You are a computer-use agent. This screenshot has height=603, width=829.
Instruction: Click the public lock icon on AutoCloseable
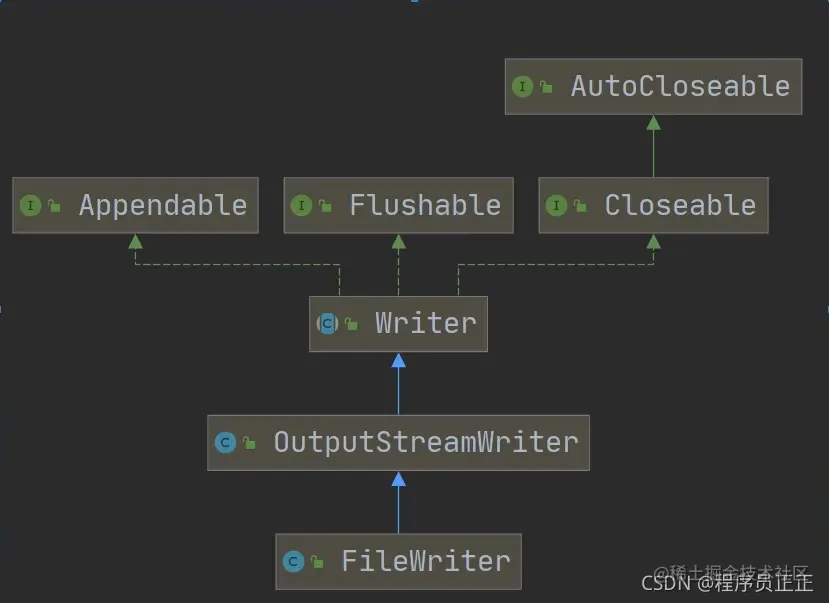[546, 86]
